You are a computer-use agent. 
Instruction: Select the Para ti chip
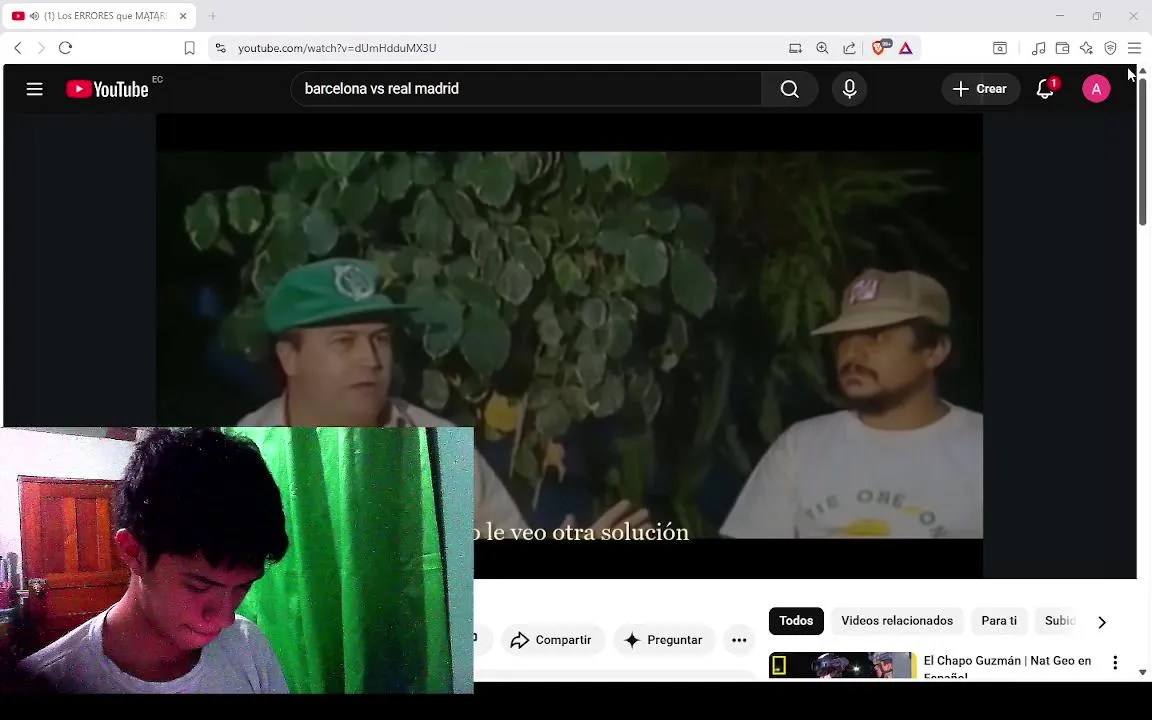(x=999, y=621)
